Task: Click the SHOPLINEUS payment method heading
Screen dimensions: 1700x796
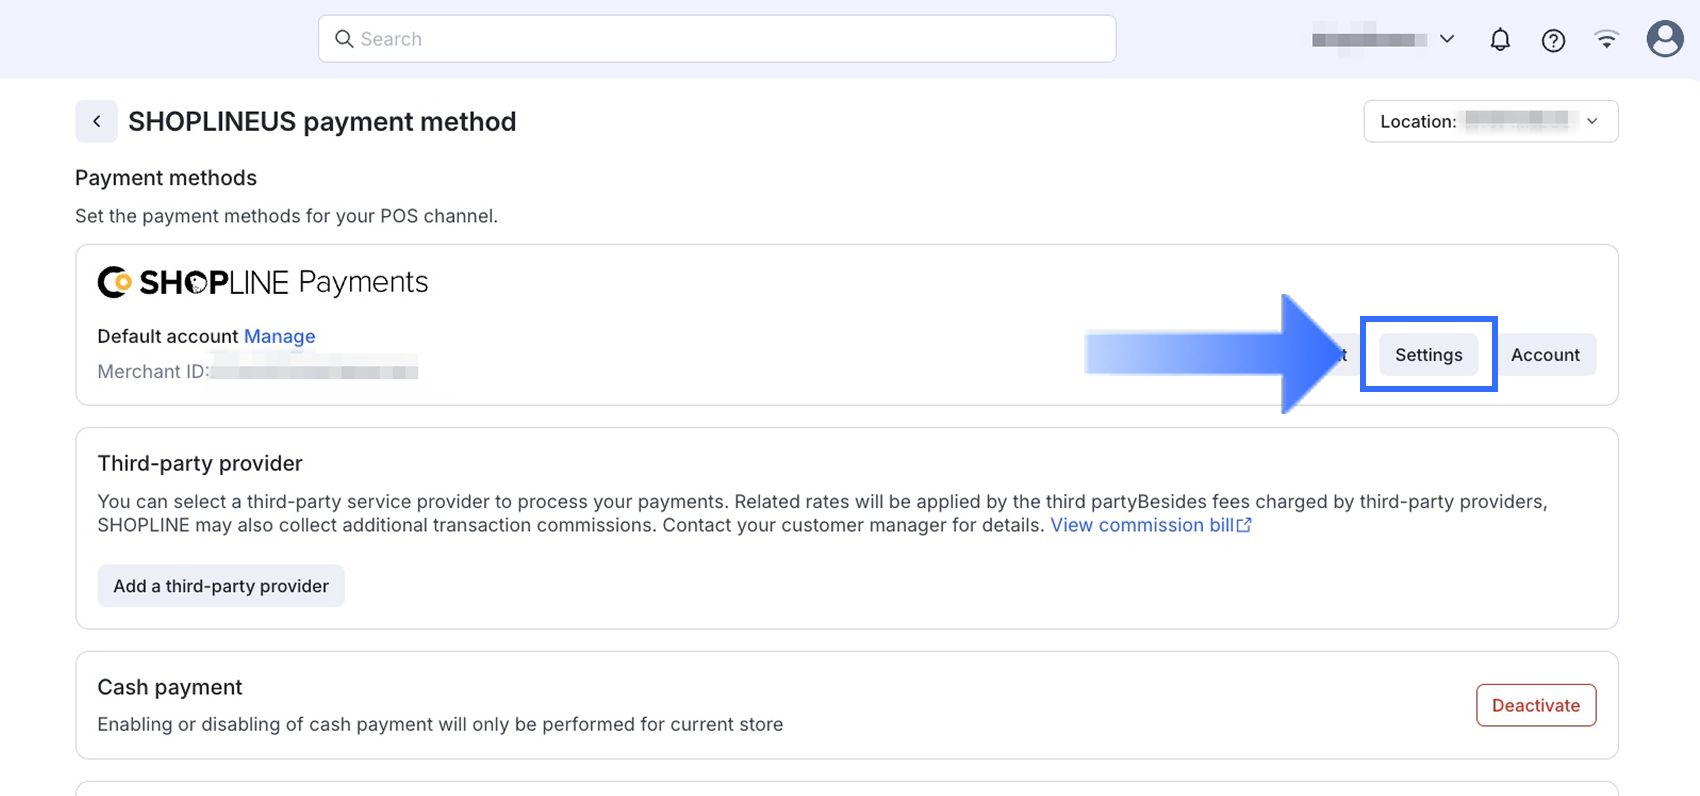Action: pyautogui.click(x=322, y=121)
